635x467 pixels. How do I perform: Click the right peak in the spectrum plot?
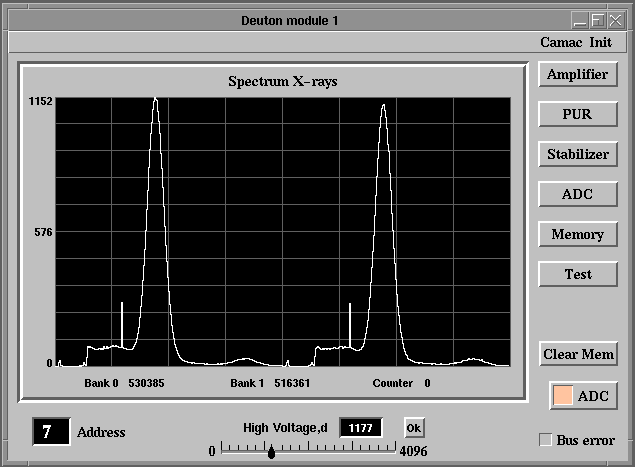click(383, 108)
